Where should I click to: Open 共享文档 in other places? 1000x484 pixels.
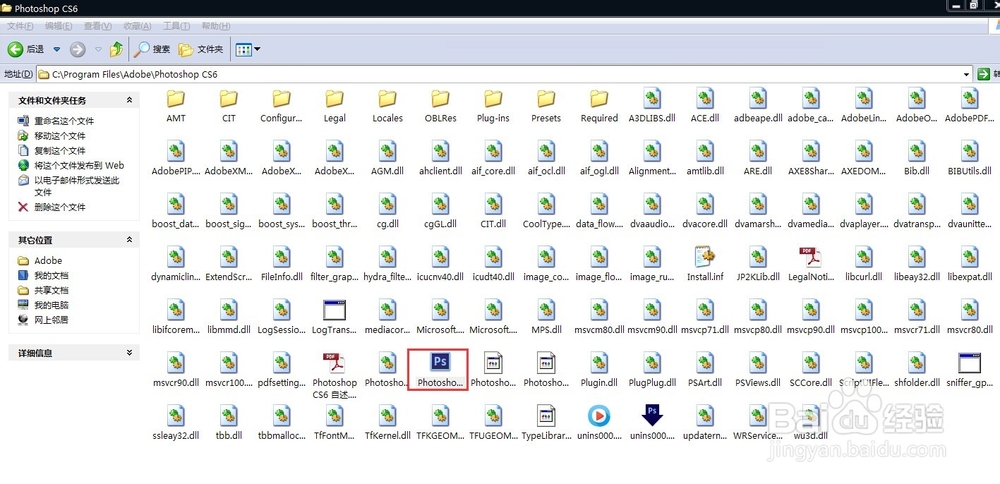pos(51,290)
